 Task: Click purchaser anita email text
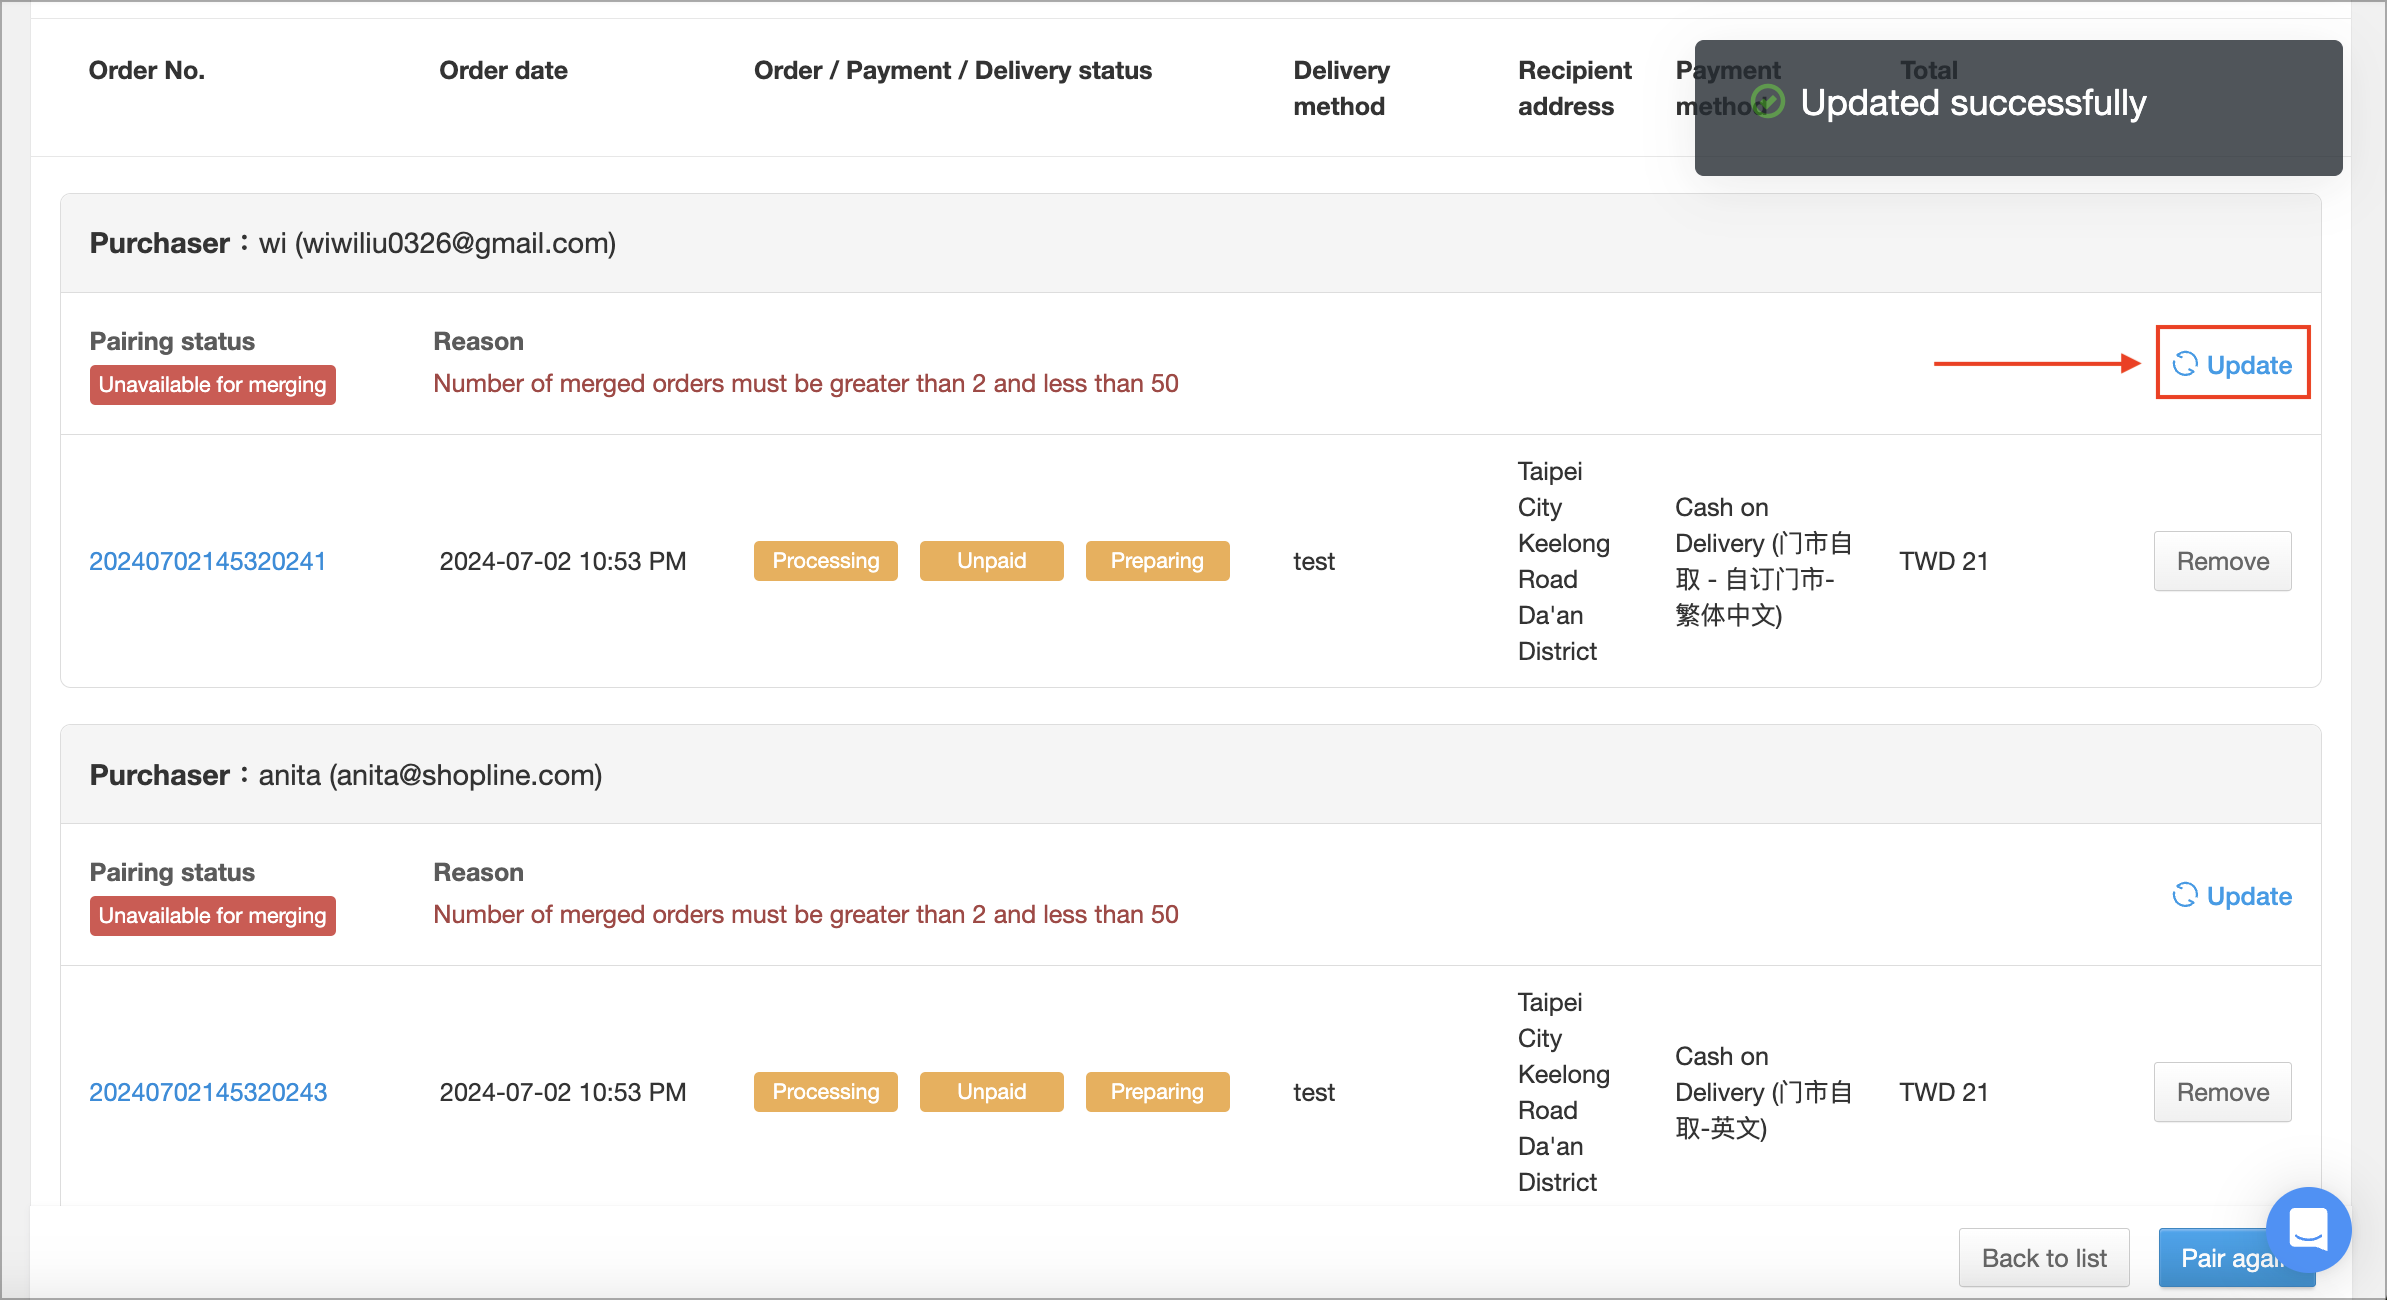click(465, 775)
